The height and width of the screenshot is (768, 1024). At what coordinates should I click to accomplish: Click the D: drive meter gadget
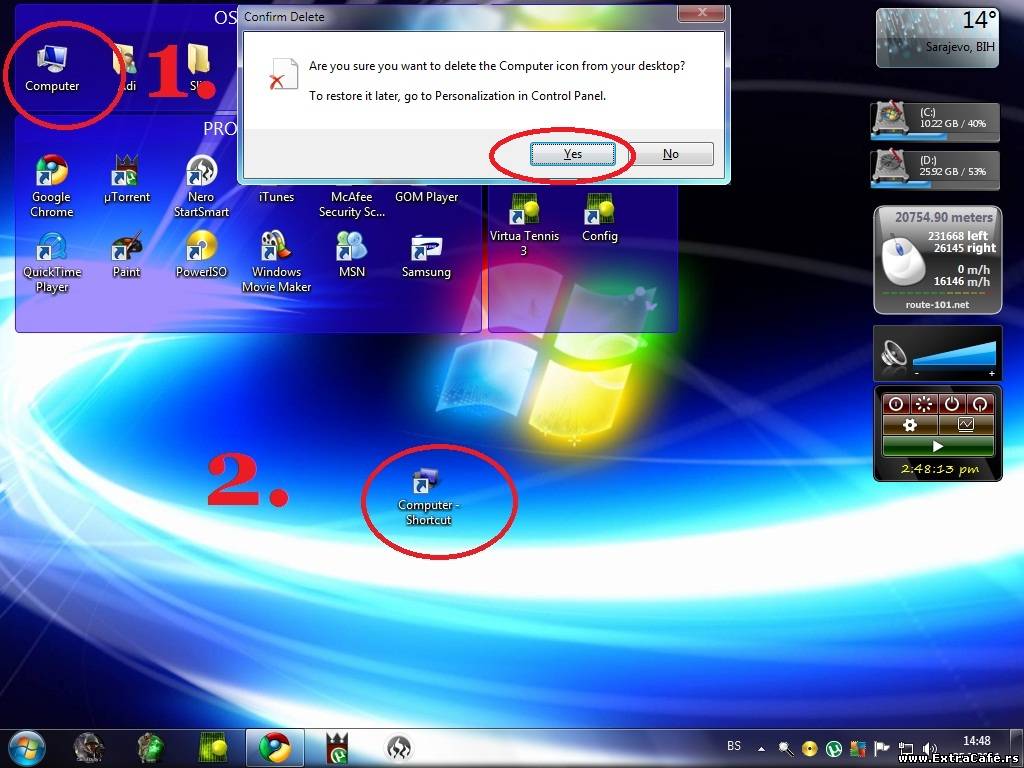(x=935, y=169)
